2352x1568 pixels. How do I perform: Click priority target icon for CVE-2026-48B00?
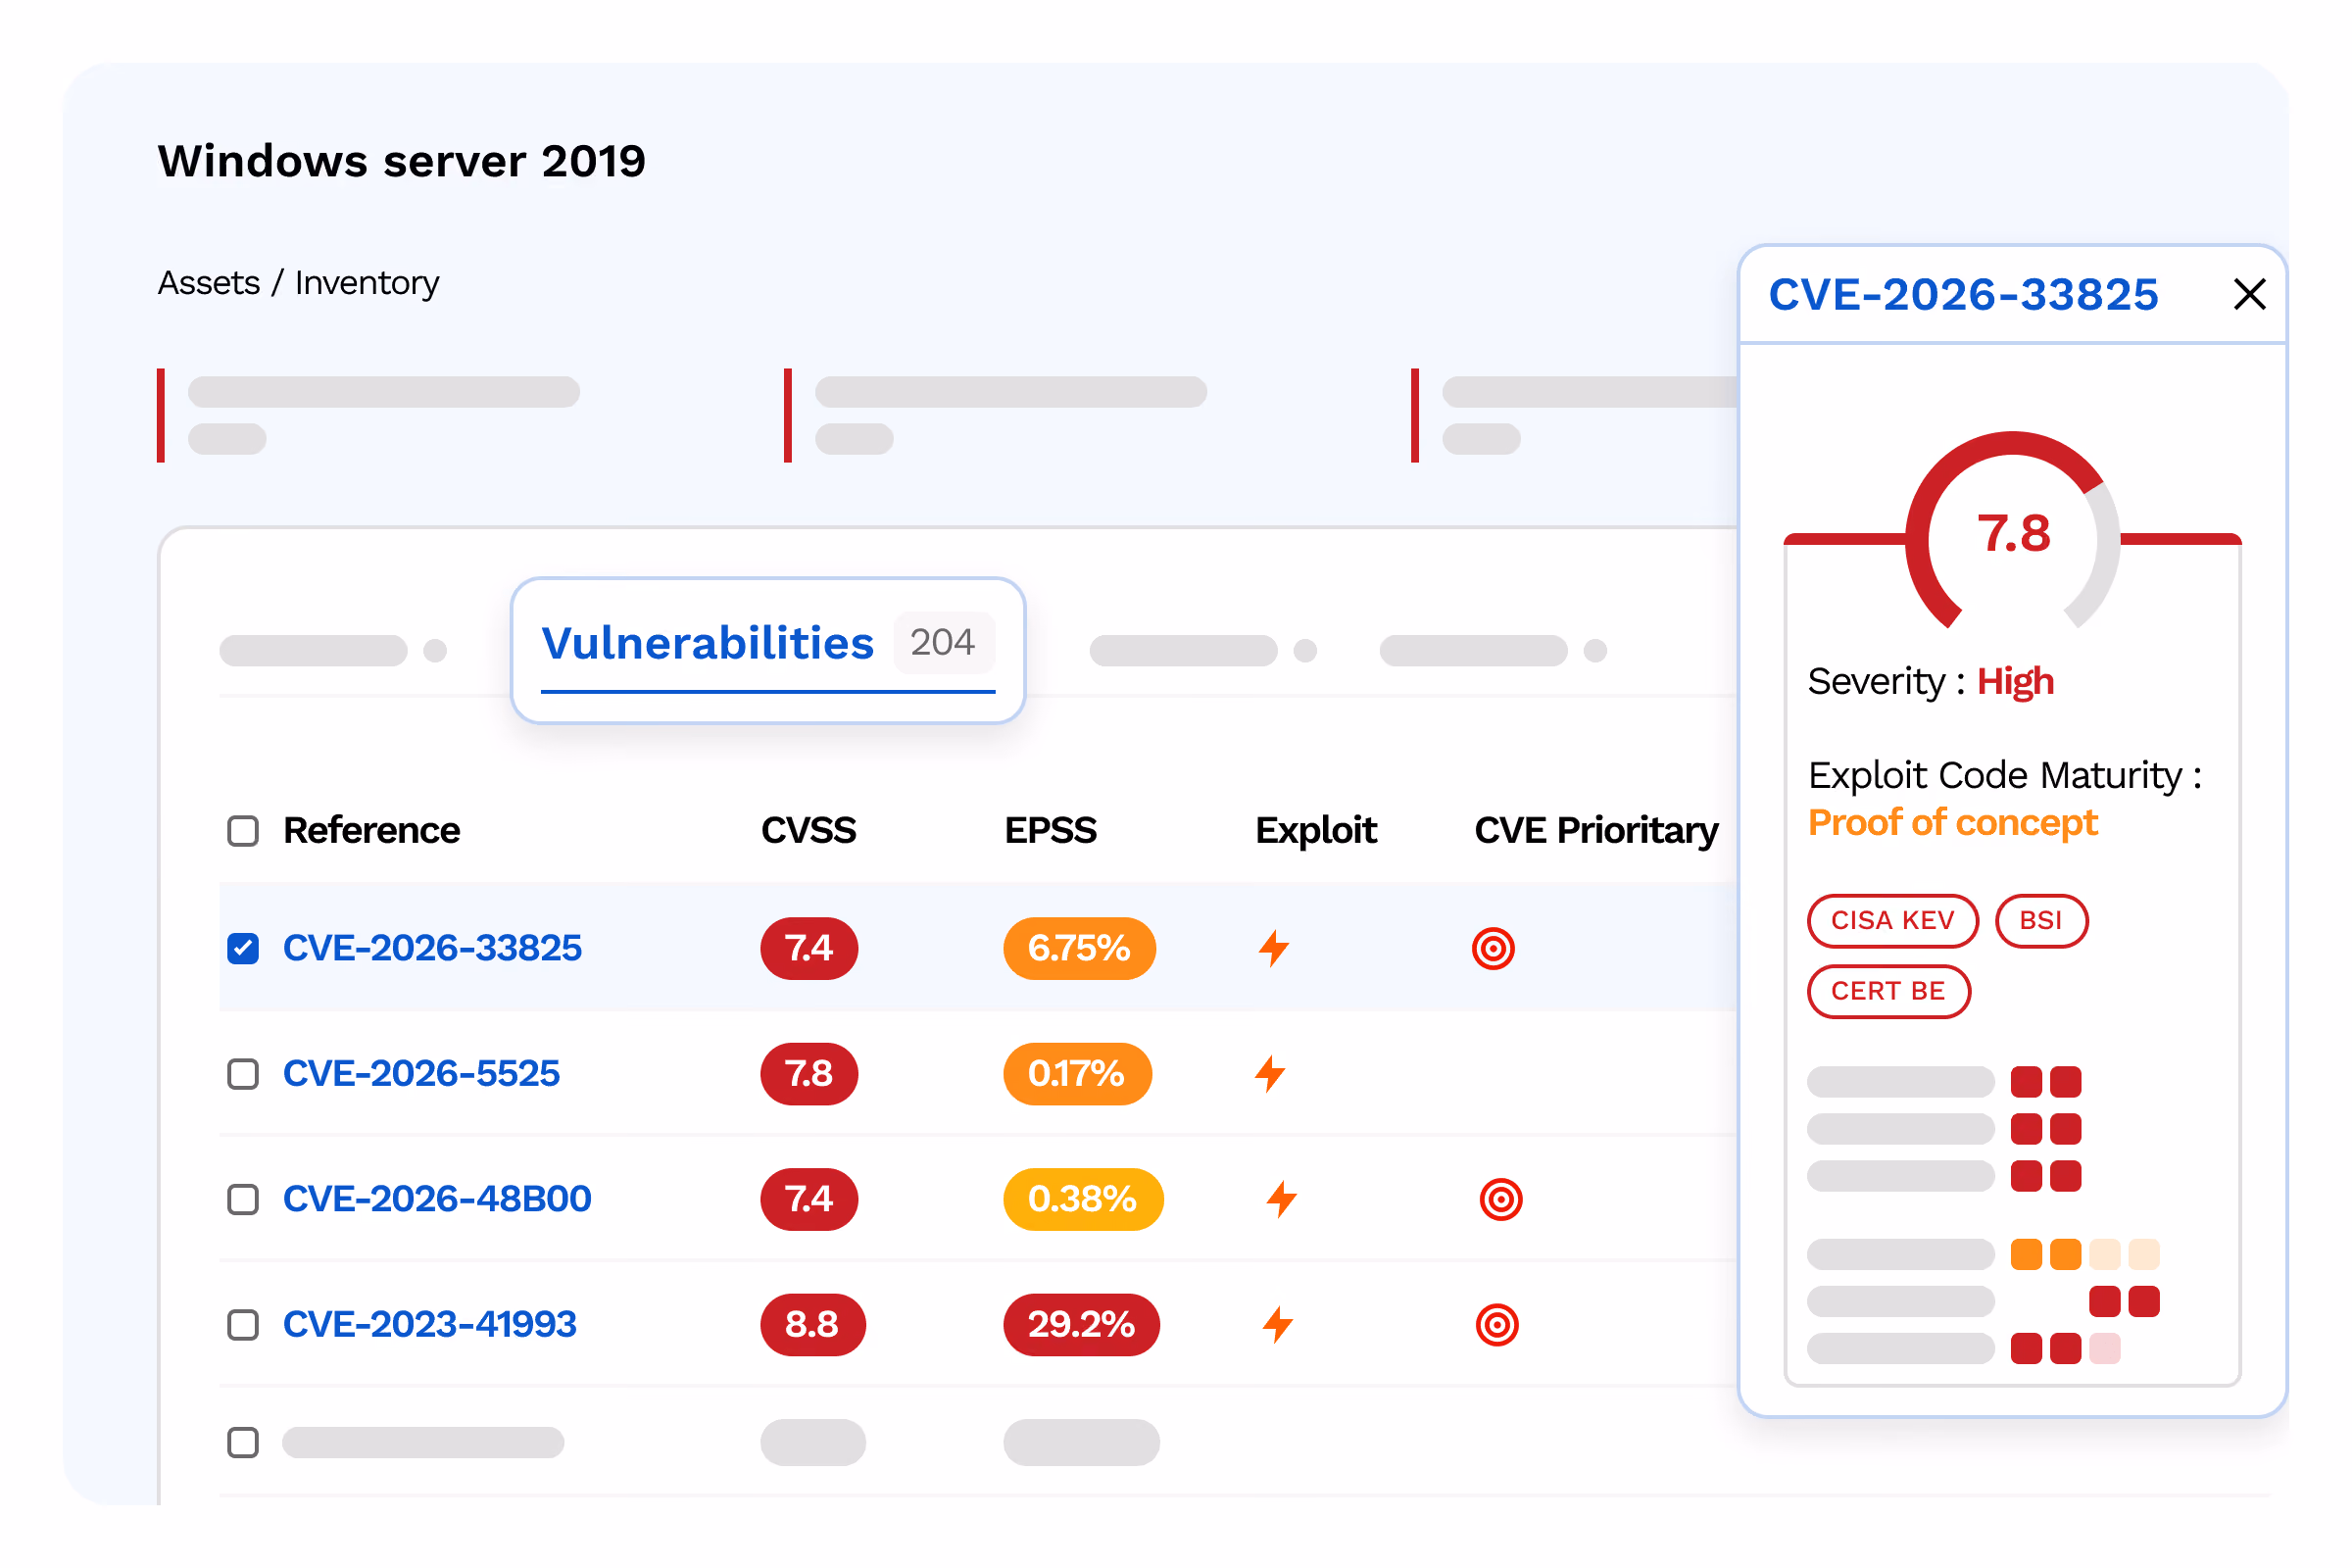(1501, 1199)
